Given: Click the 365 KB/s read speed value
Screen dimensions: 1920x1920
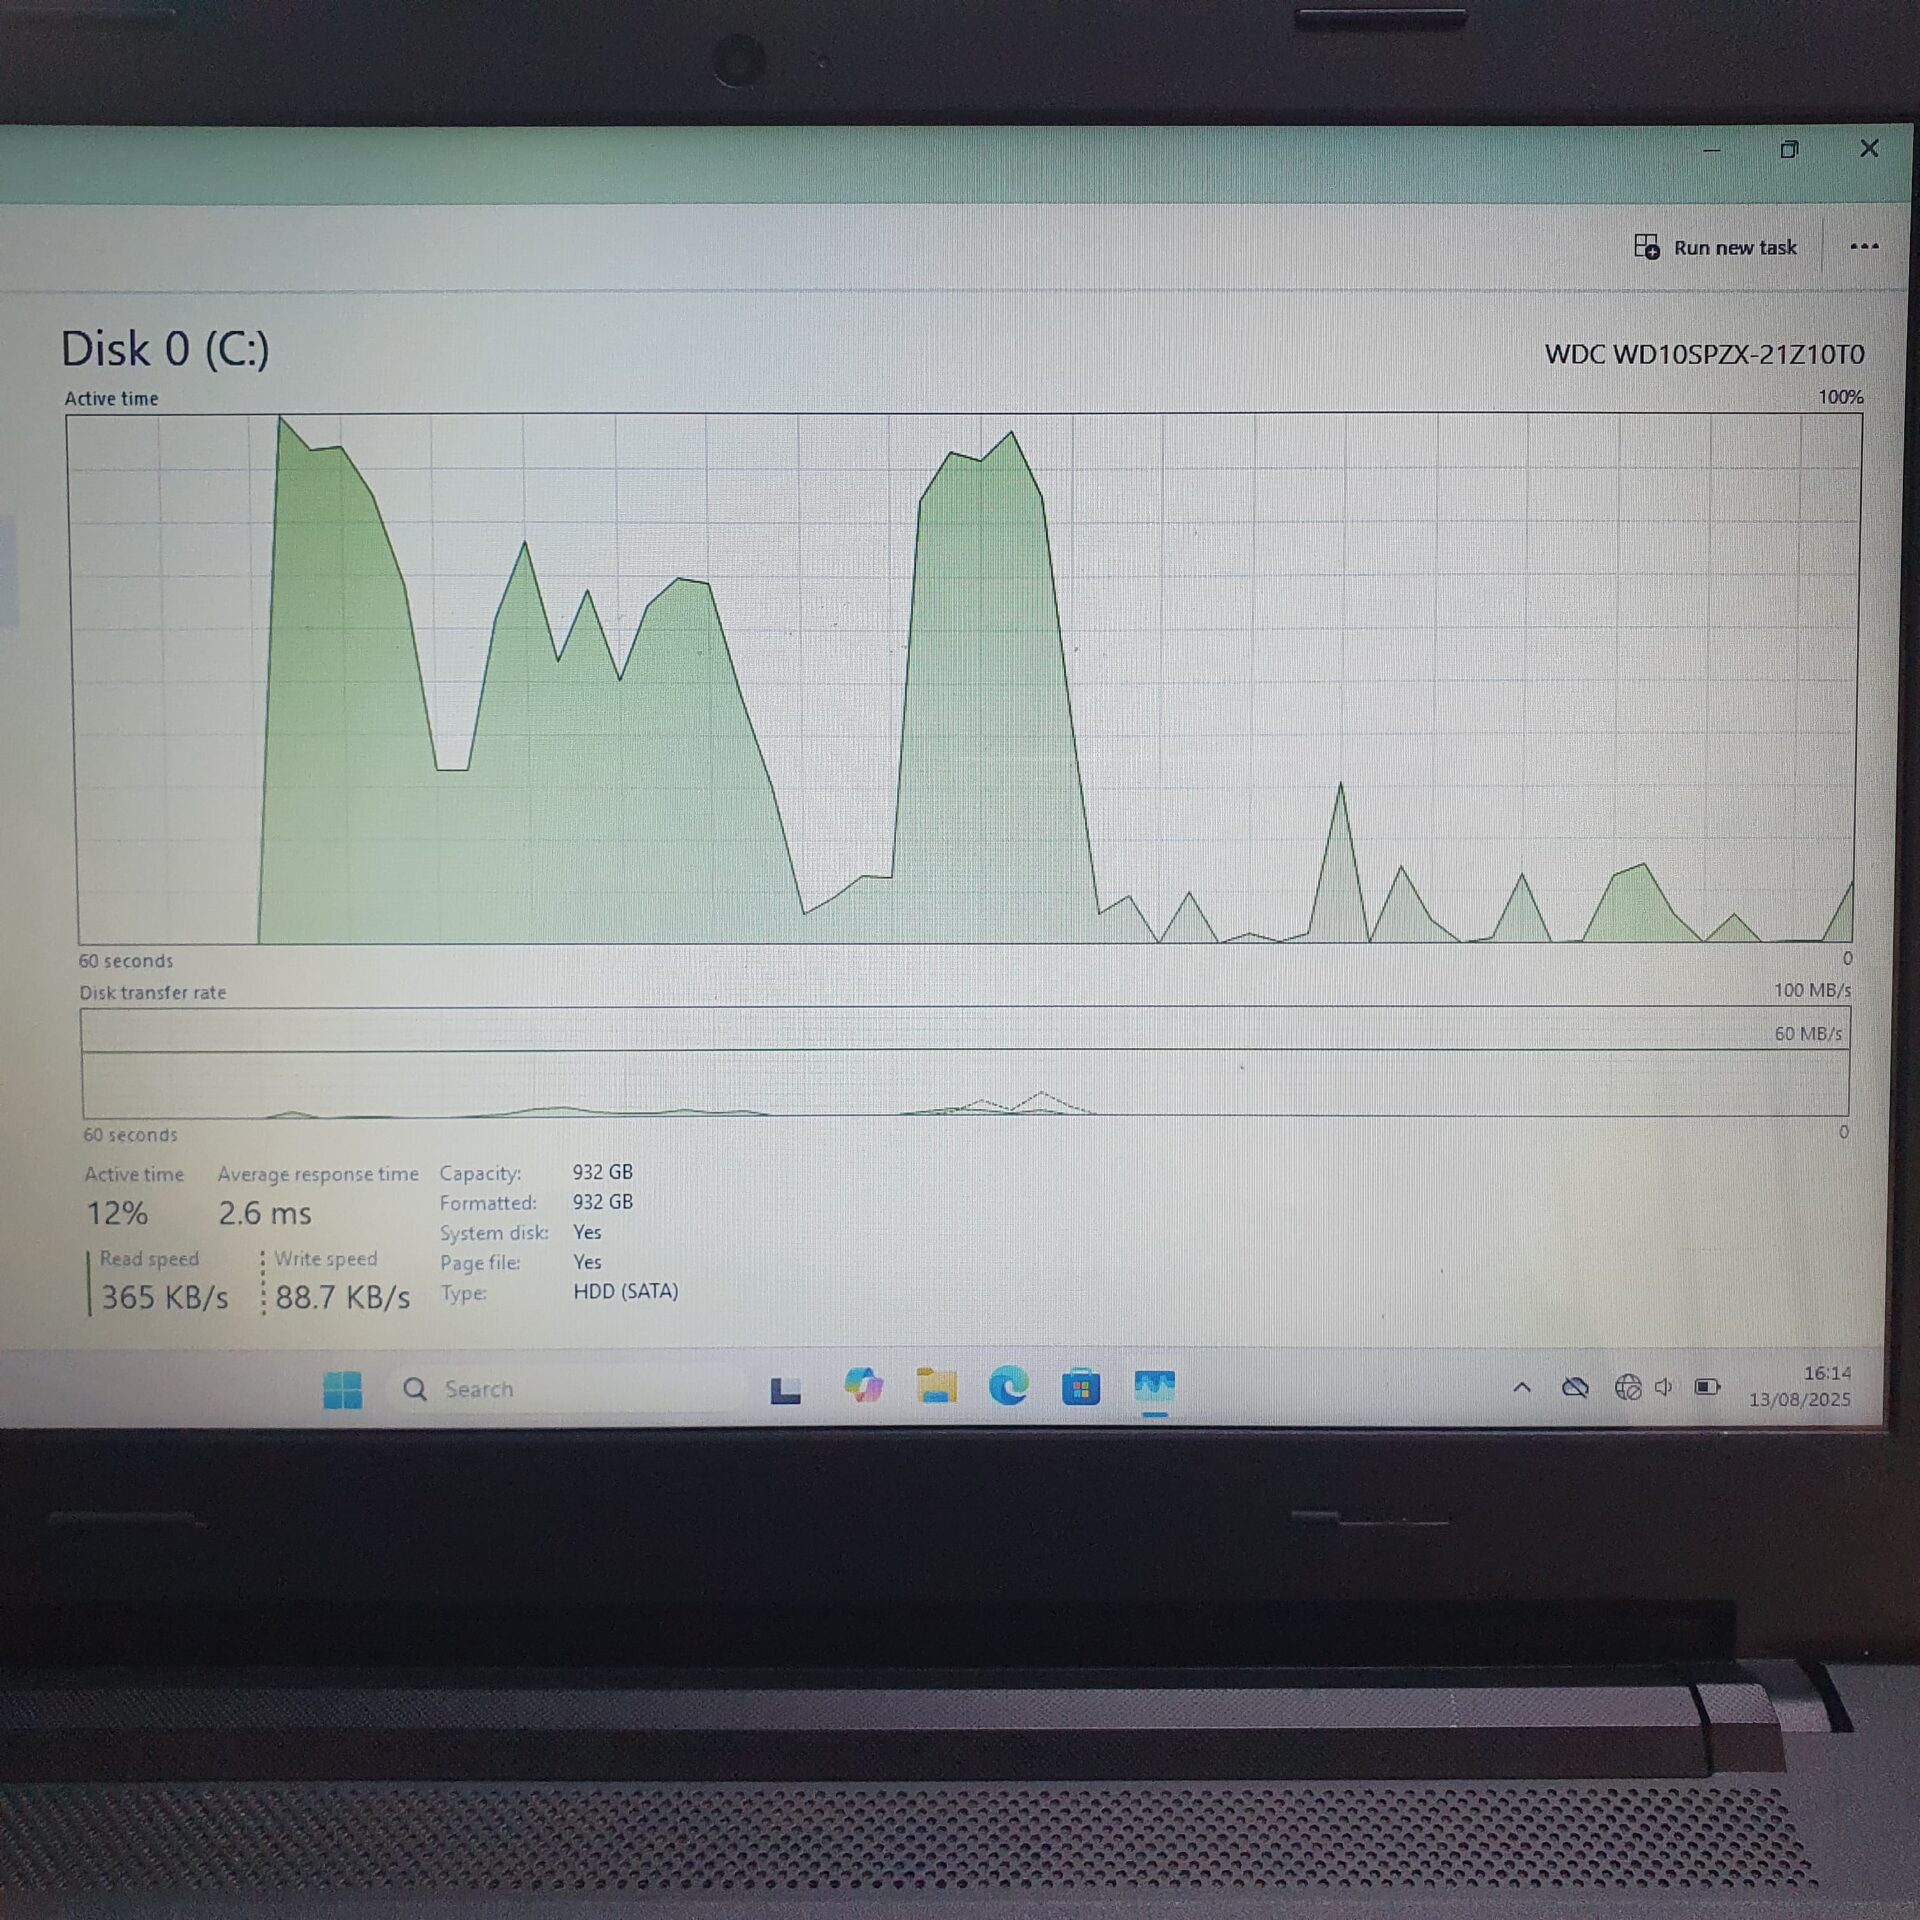Looking at the screenshot, I should point(165,1297).
